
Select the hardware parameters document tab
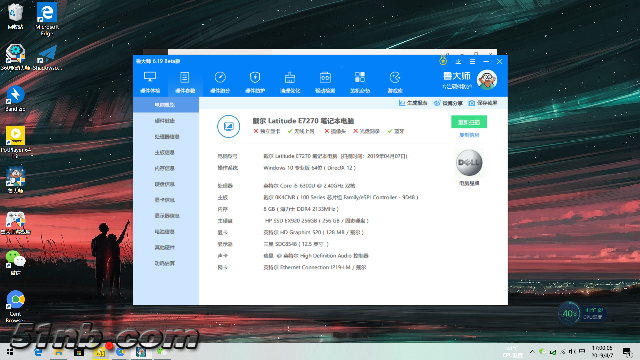(x=185, y=82)
